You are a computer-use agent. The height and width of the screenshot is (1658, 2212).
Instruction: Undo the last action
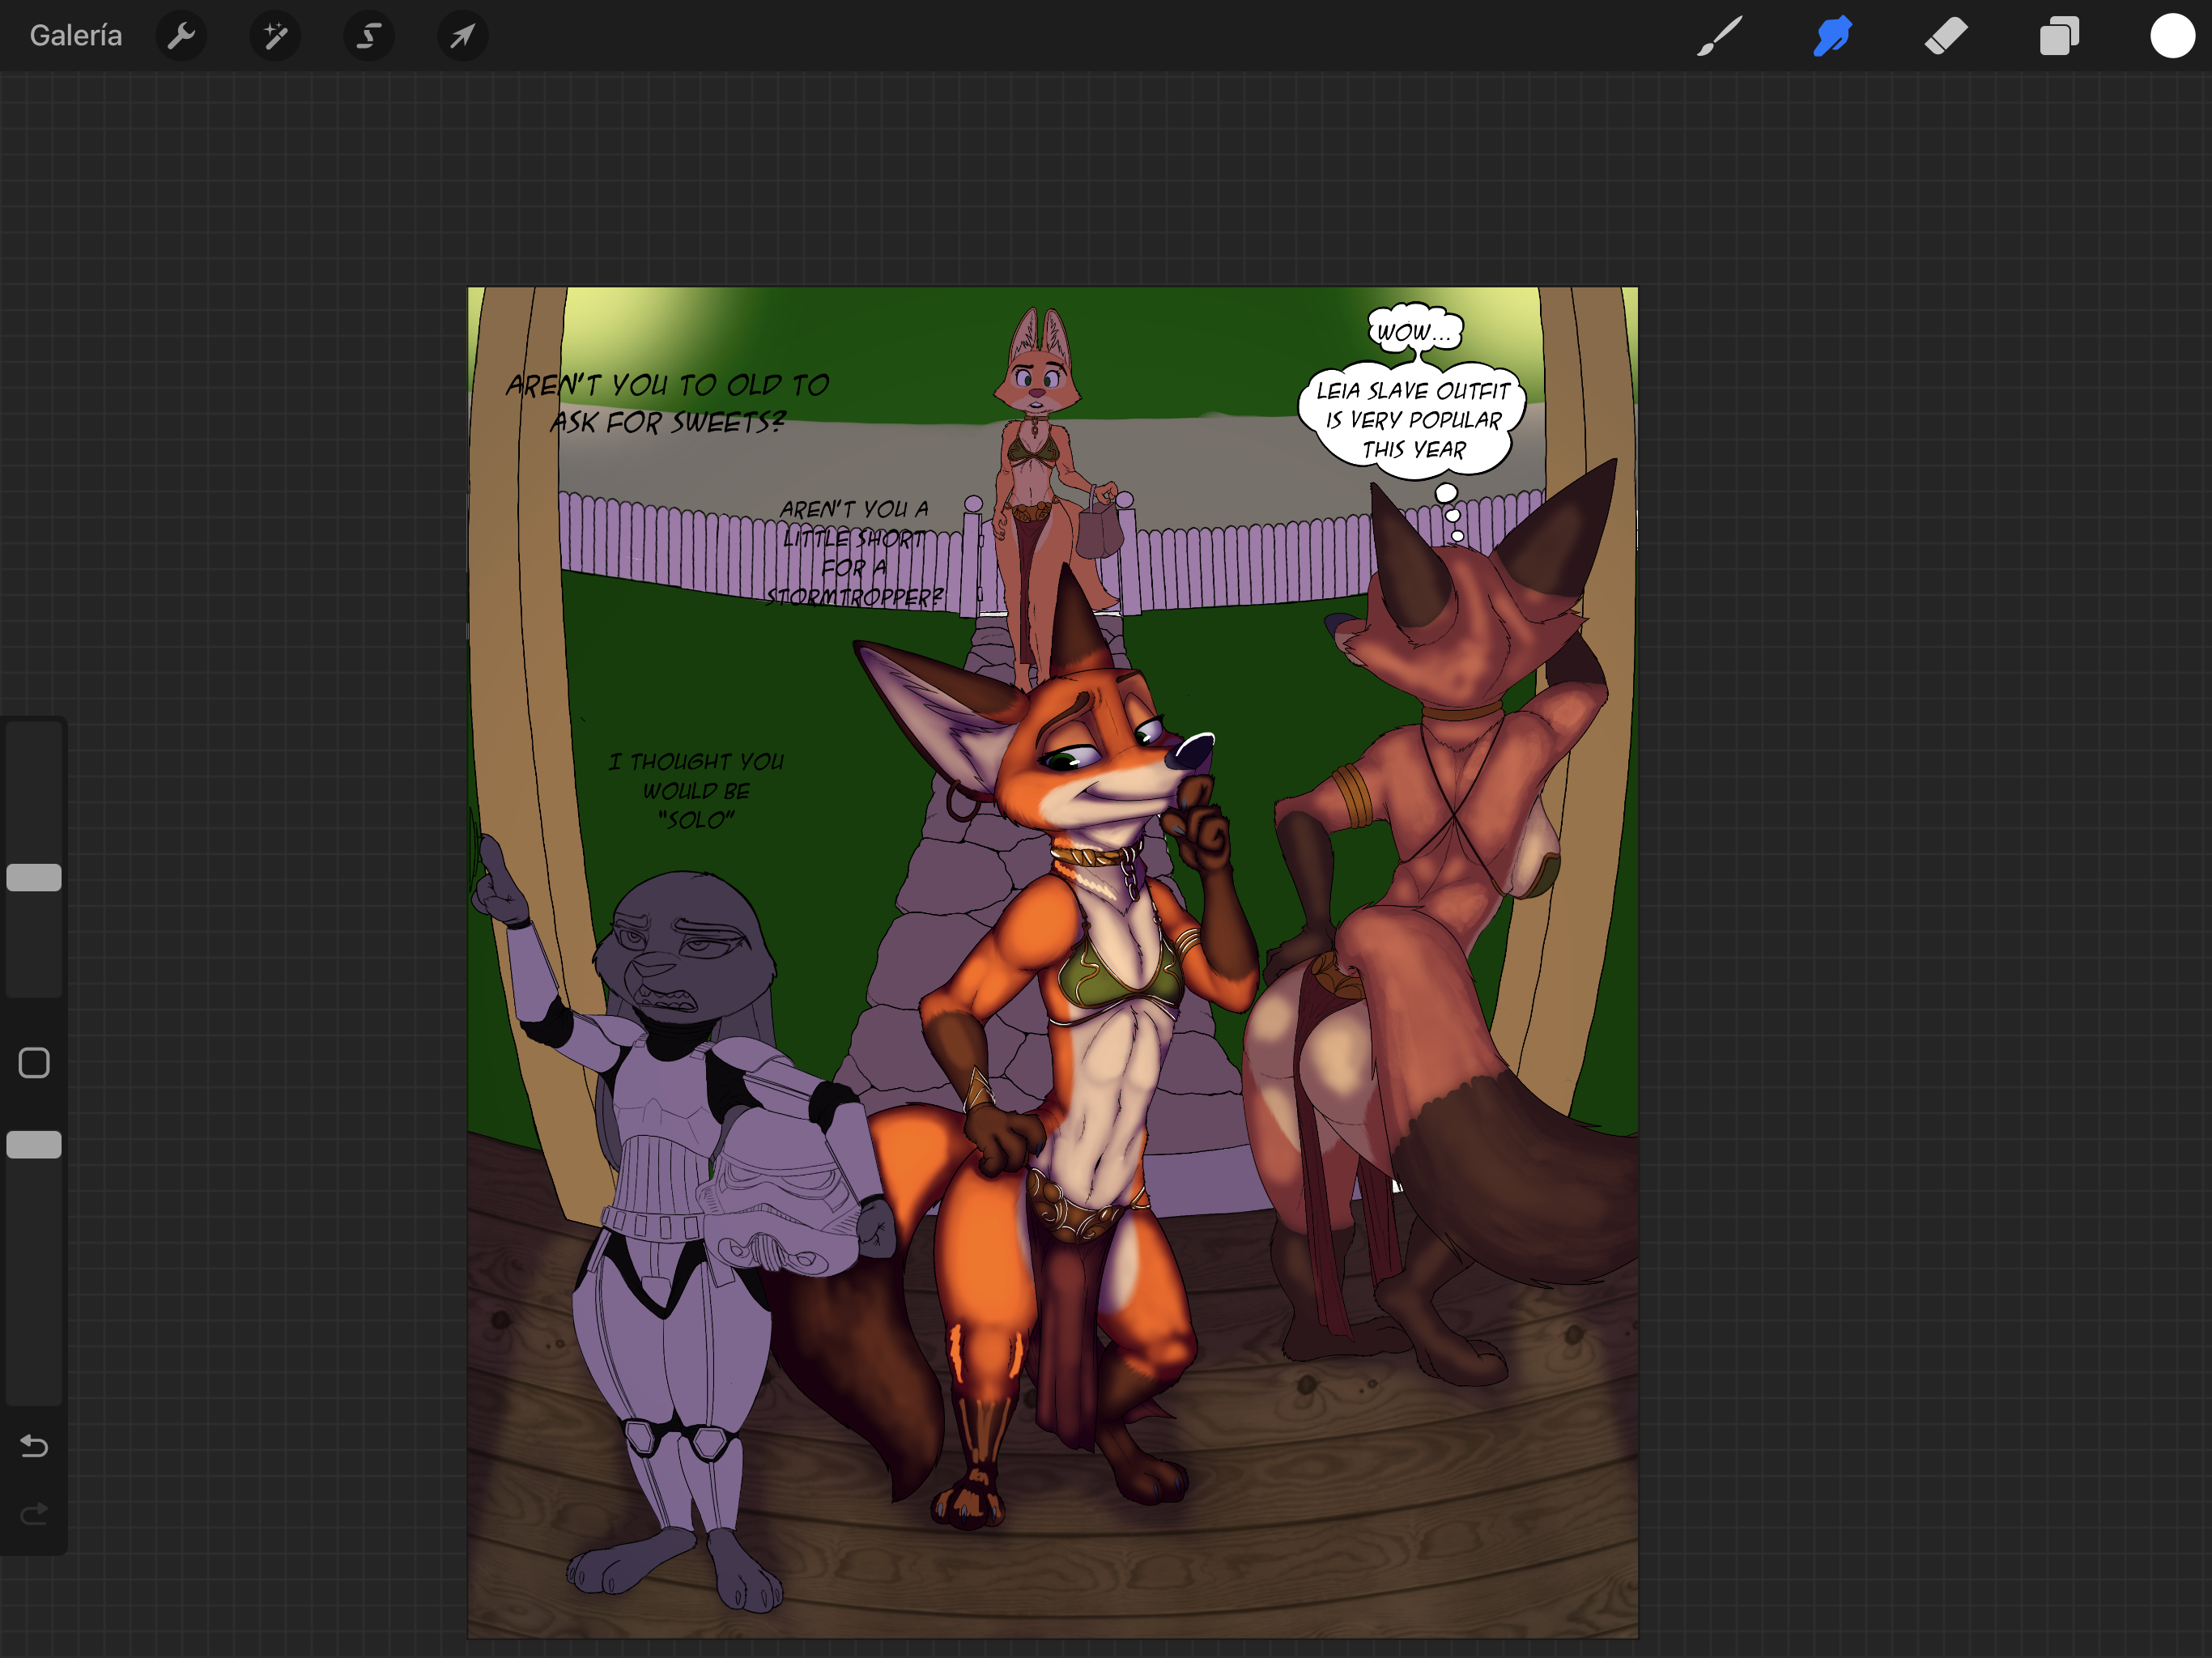click(x=34, y=1446)
